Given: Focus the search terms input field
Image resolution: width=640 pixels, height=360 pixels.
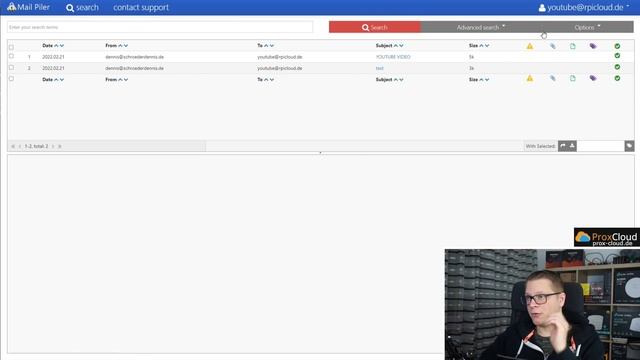Looking at the screenshot, I should click(160, 27).
